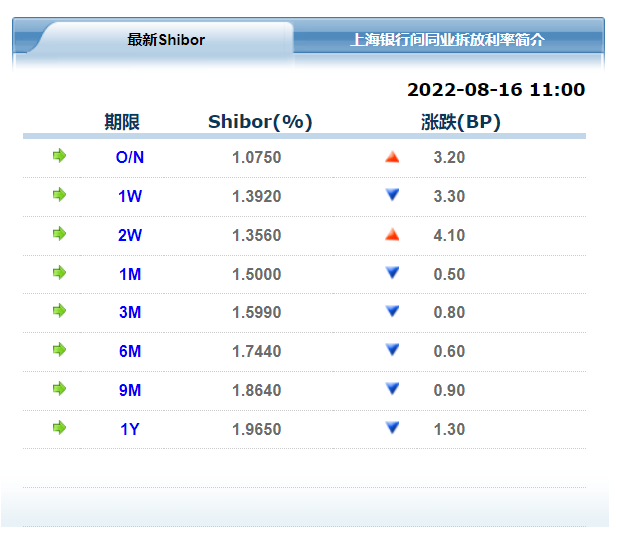
Task: Click the red up triangle for O/N
Action: coord(392,157)
